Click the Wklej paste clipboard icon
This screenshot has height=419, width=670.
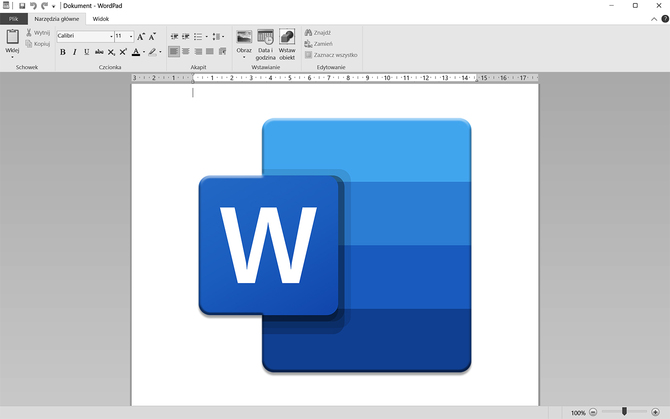[x=12, y=37]
